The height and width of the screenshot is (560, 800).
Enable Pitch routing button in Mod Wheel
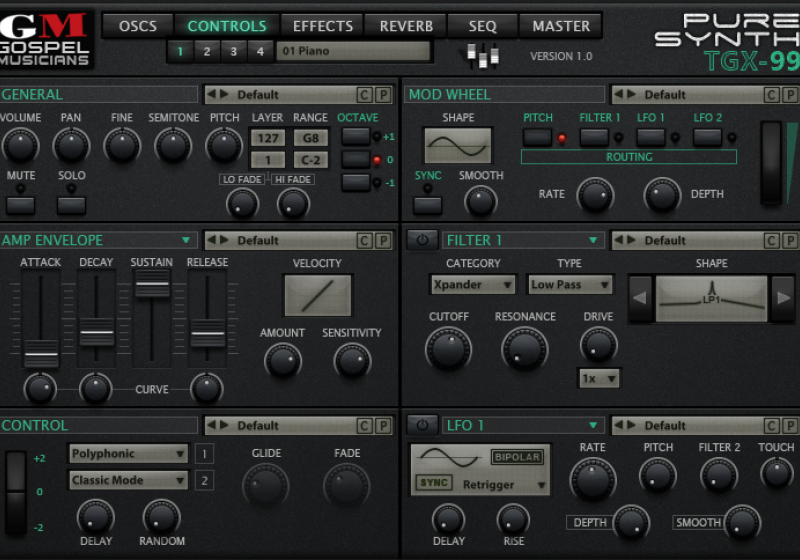[537, 137]
